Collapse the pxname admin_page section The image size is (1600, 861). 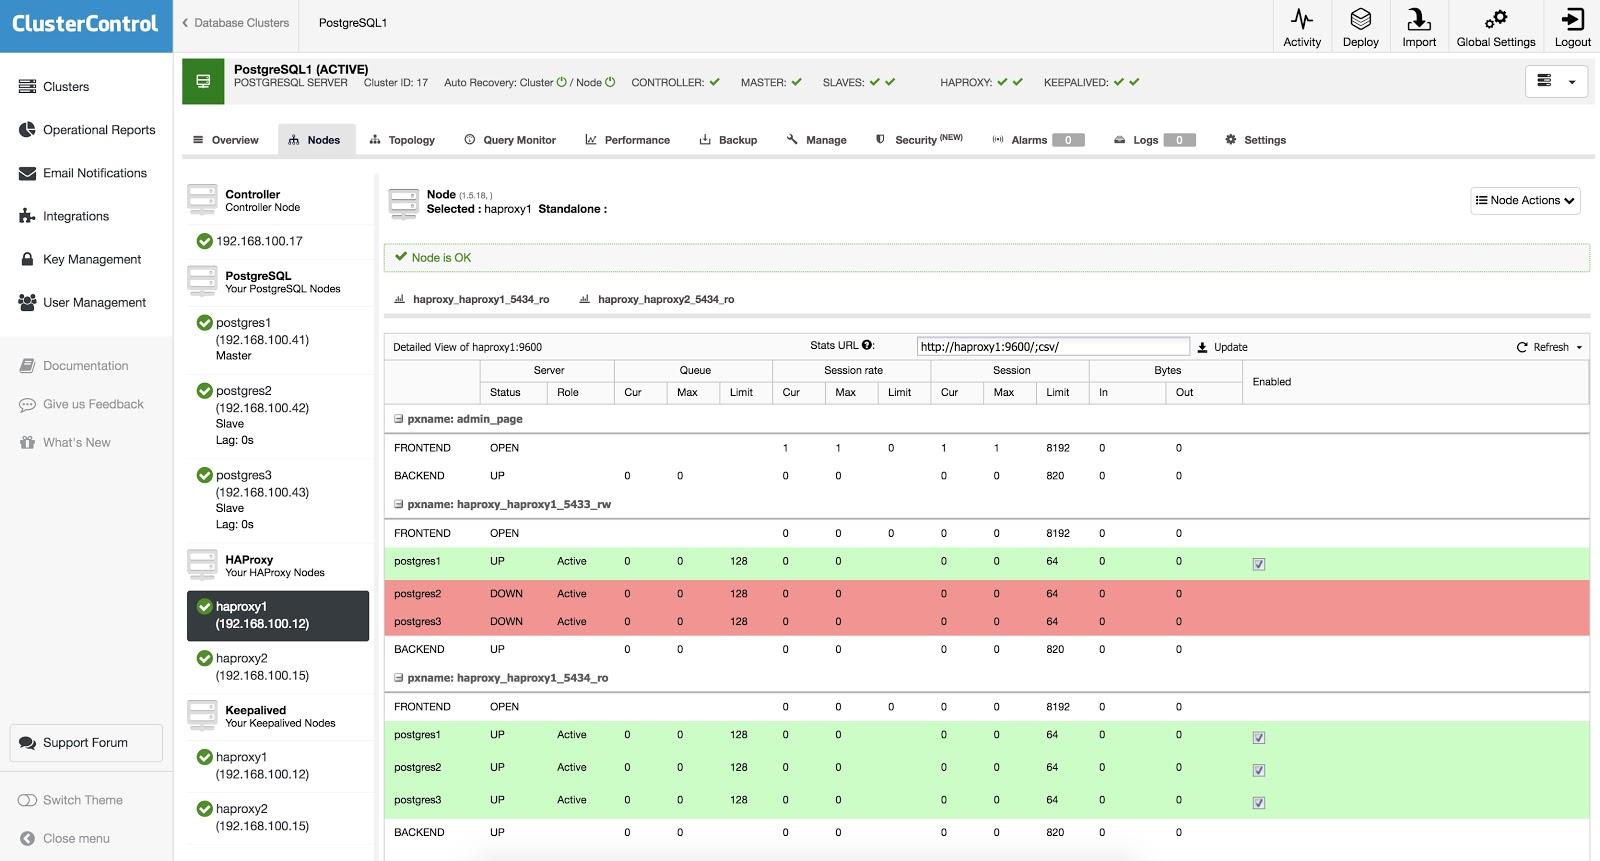tap(398, 419)
